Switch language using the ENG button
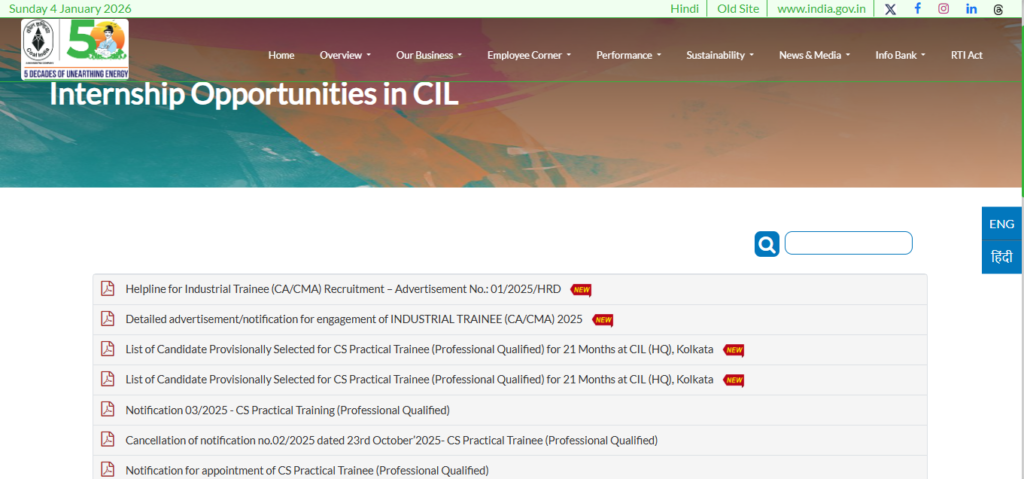The image size is (1024, 479). click(x=1001, y=224)
